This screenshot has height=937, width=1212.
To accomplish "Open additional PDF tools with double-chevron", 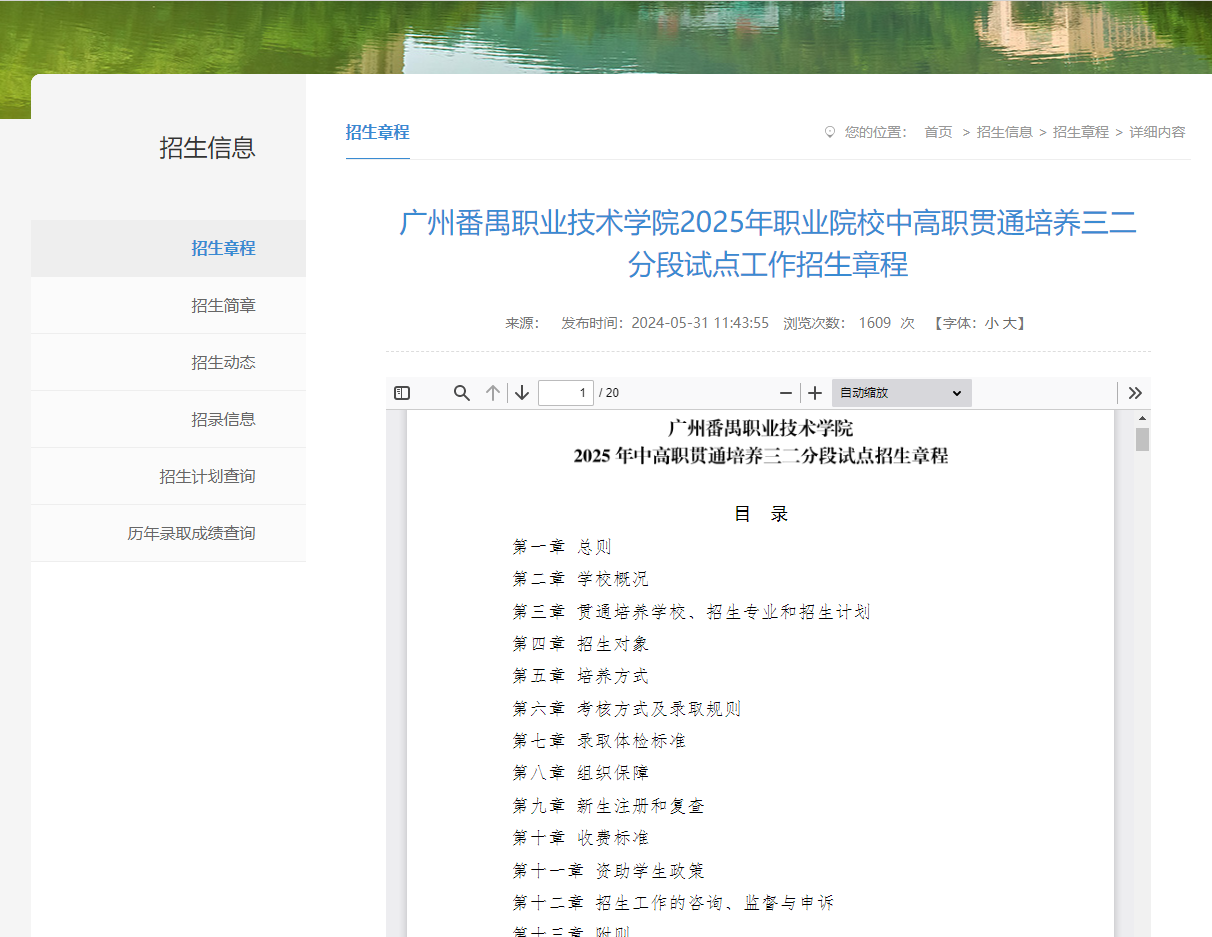I will tap(1135, 393).
